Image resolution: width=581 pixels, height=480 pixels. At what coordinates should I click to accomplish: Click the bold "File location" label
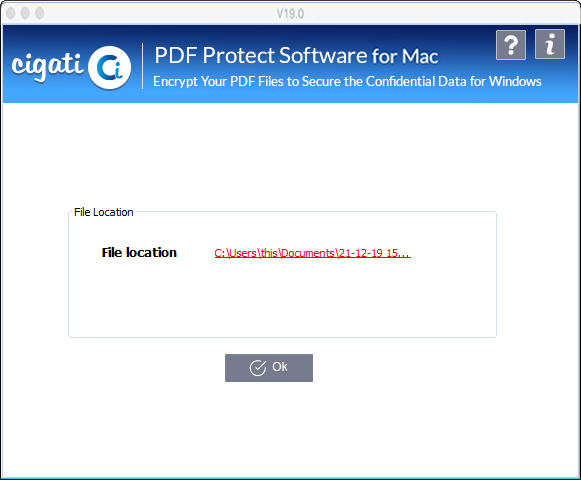coord(139,253)
